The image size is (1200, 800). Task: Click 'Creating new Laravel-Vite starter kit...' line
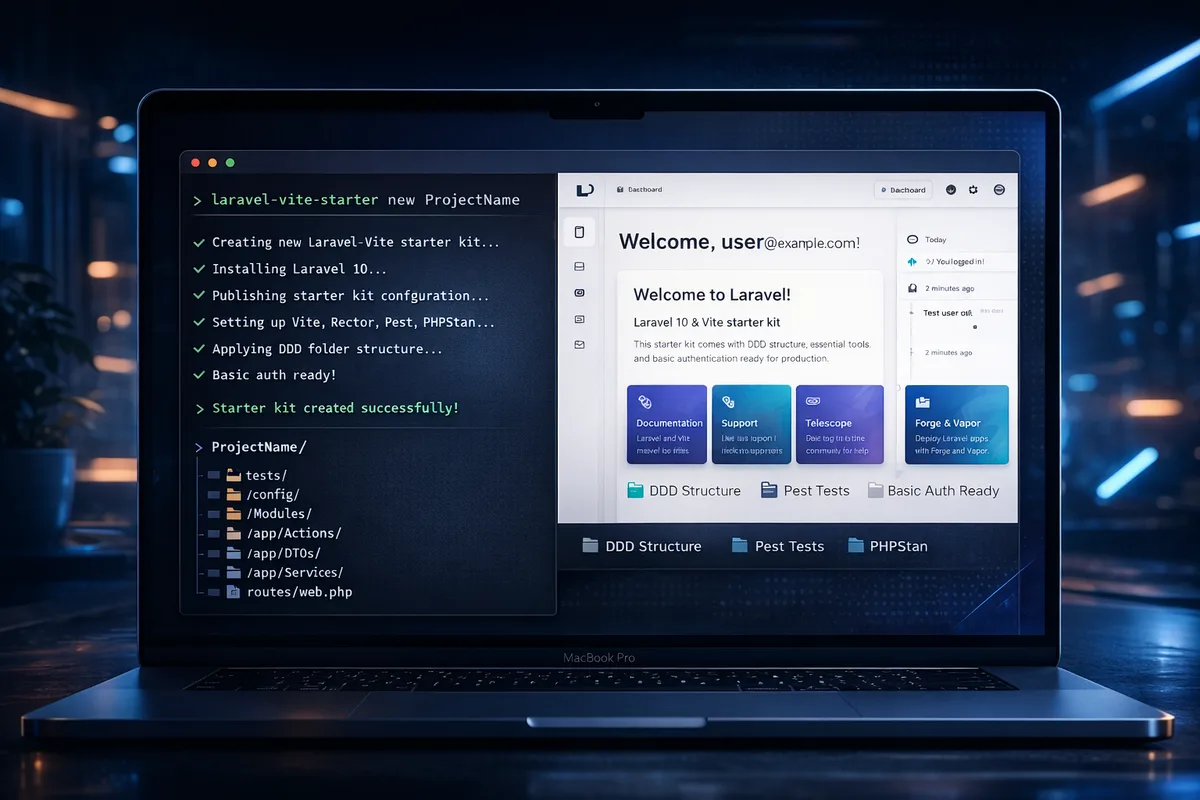tap(355, 242)
